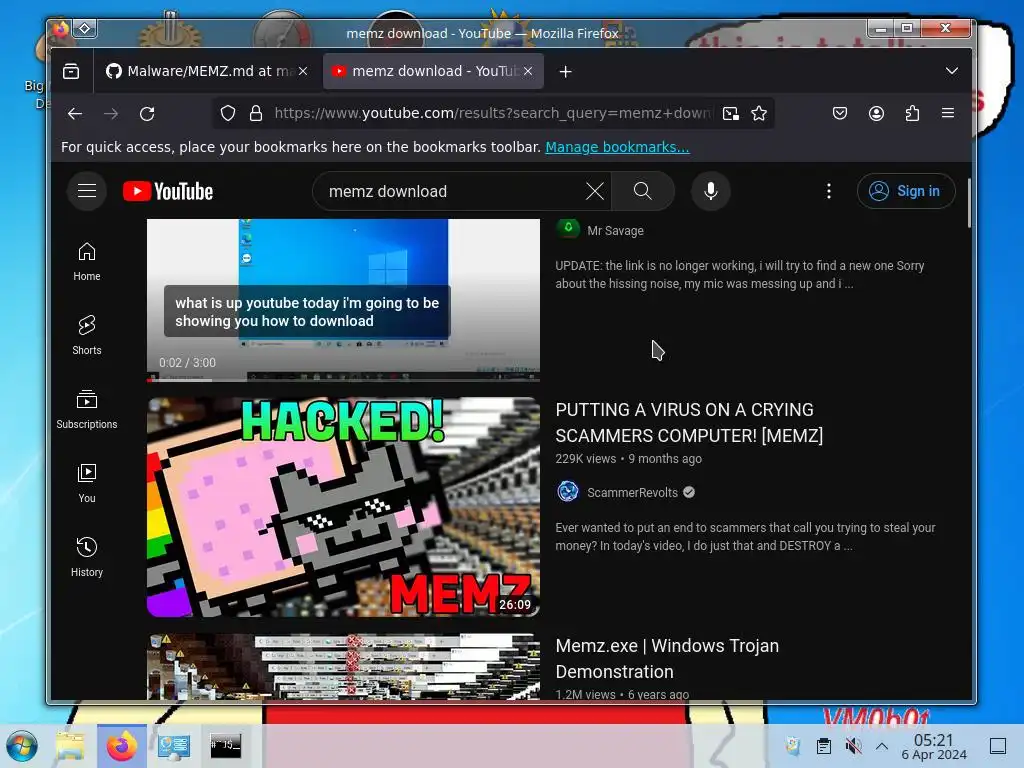Click the show desktop button in taskbar
This screenshot has height=768, width=1024.
pos(998,746)
